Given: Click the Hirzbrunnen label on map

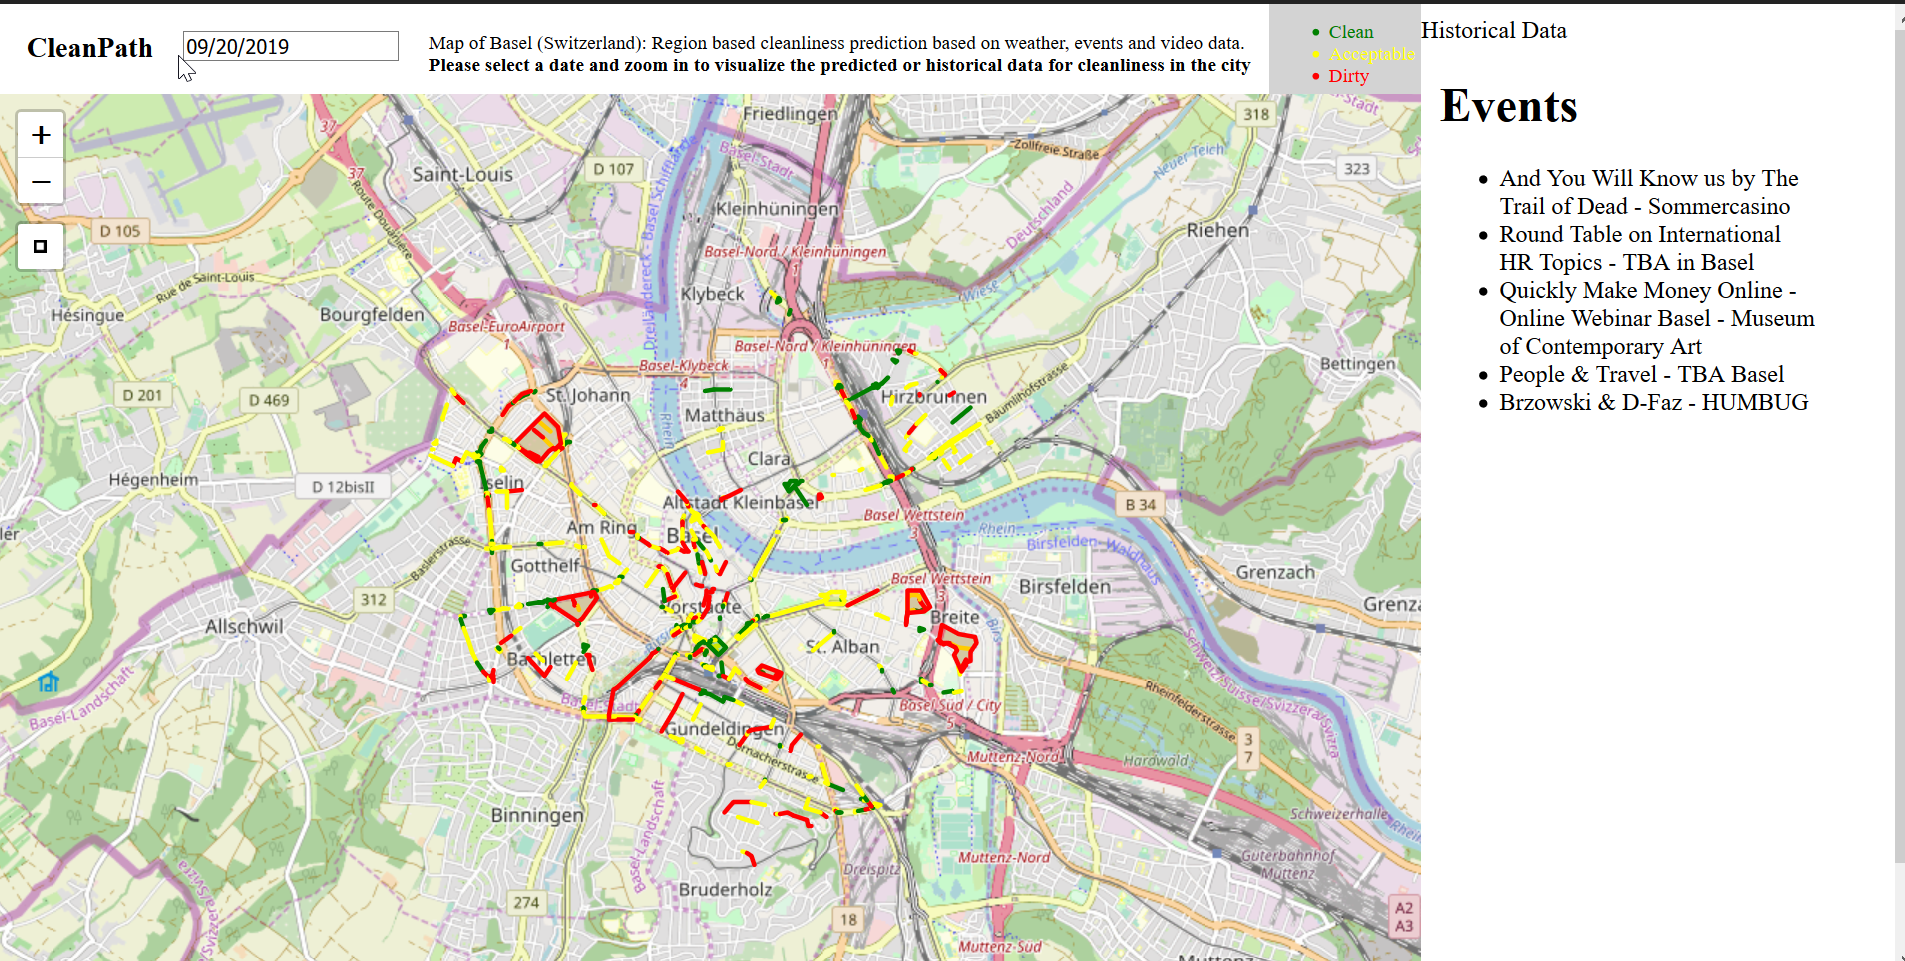Looking at the screenshot, I should [x=934, y=397].
